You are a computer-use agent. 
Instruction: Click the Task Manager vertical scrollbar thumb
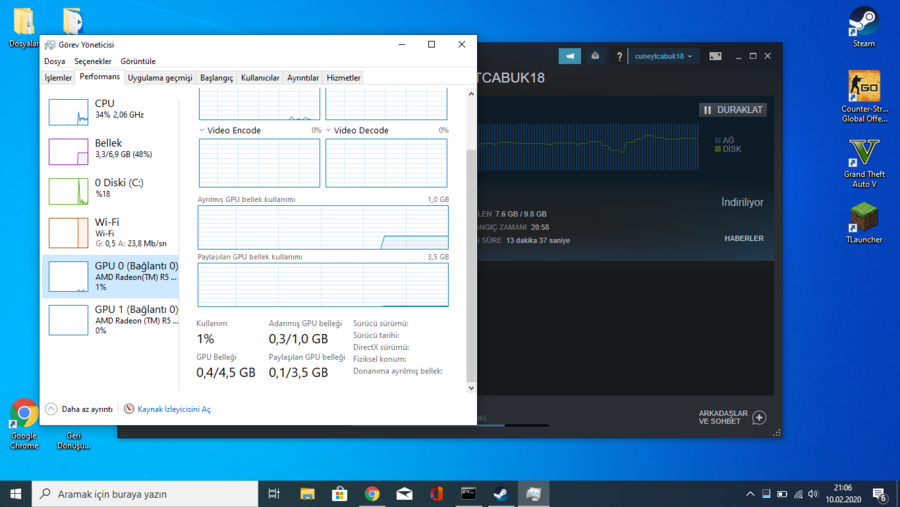click(471, 265)
